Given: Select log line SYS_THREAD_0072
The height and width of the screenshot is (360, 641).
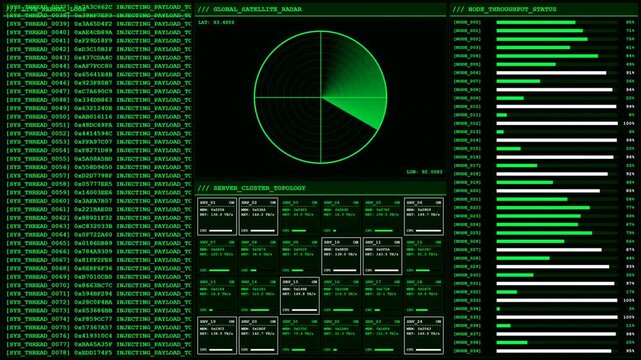Looking at the screenshot, I should click(99, 302).
